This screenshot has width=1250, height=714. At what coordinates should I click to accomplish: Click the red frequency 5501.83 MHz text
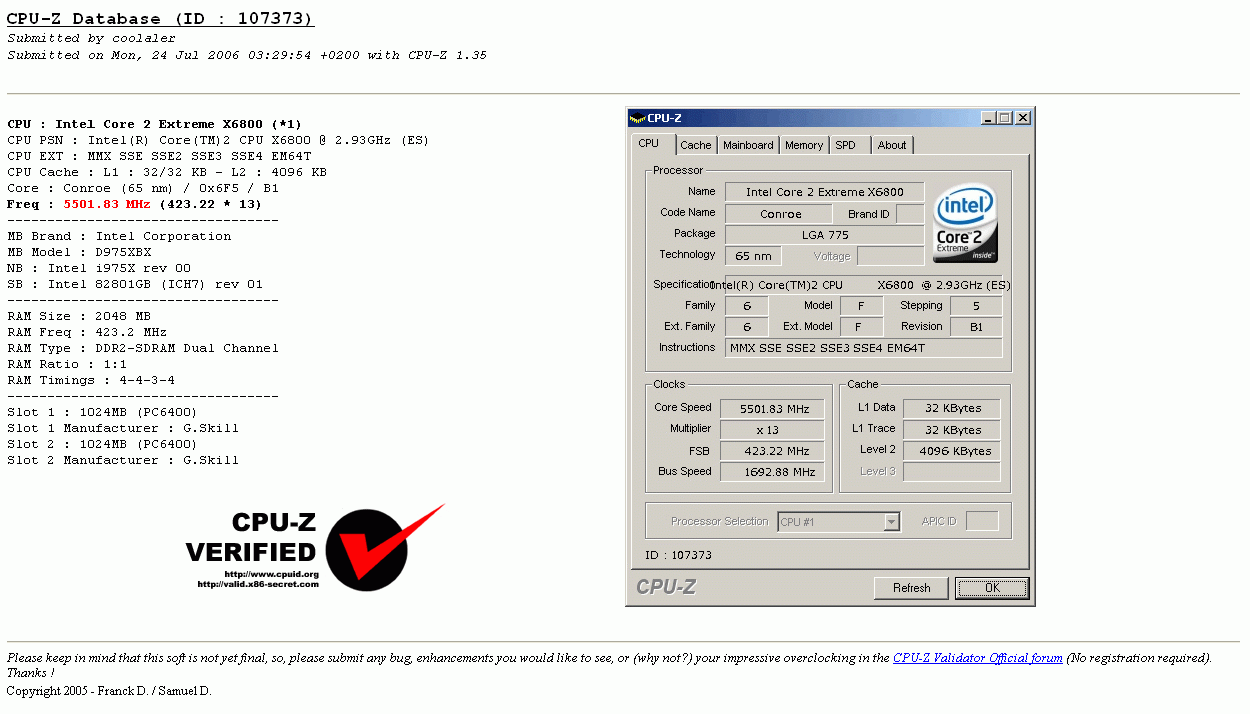(107, 204)
